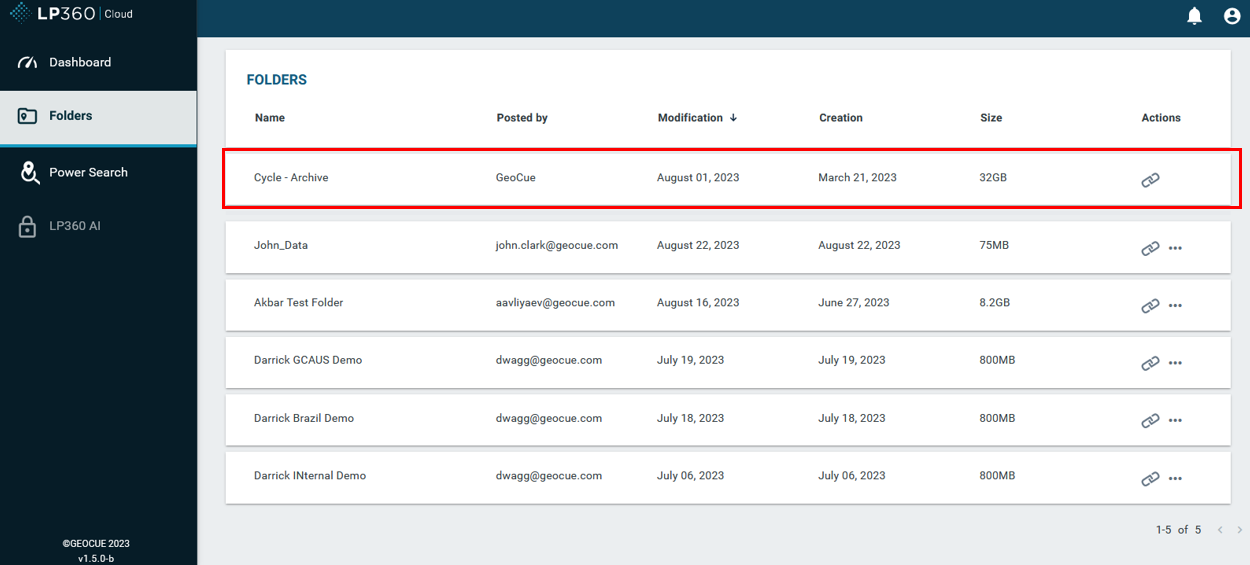Click the LP360 Cloud logo

[70, 13]
